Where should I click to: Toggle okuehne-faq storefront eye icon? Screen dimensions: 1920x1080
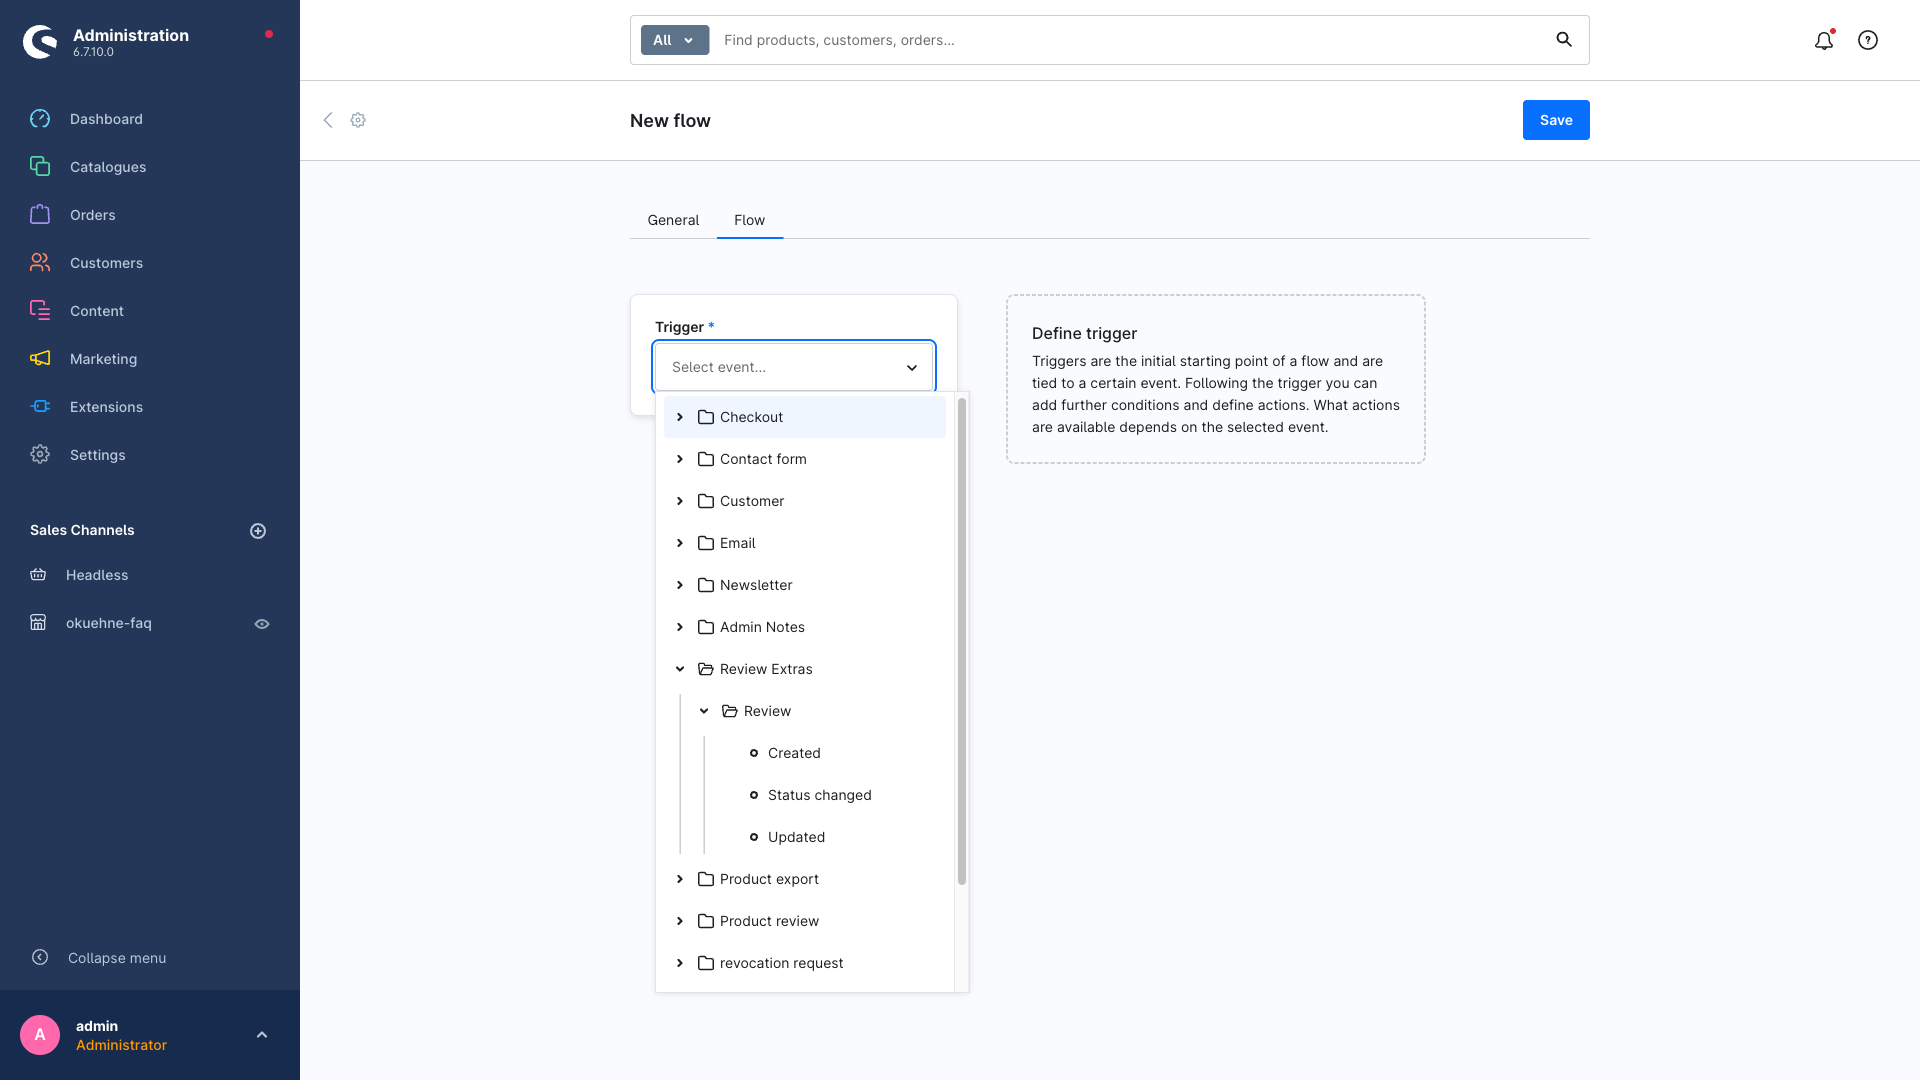coord(262,624)
